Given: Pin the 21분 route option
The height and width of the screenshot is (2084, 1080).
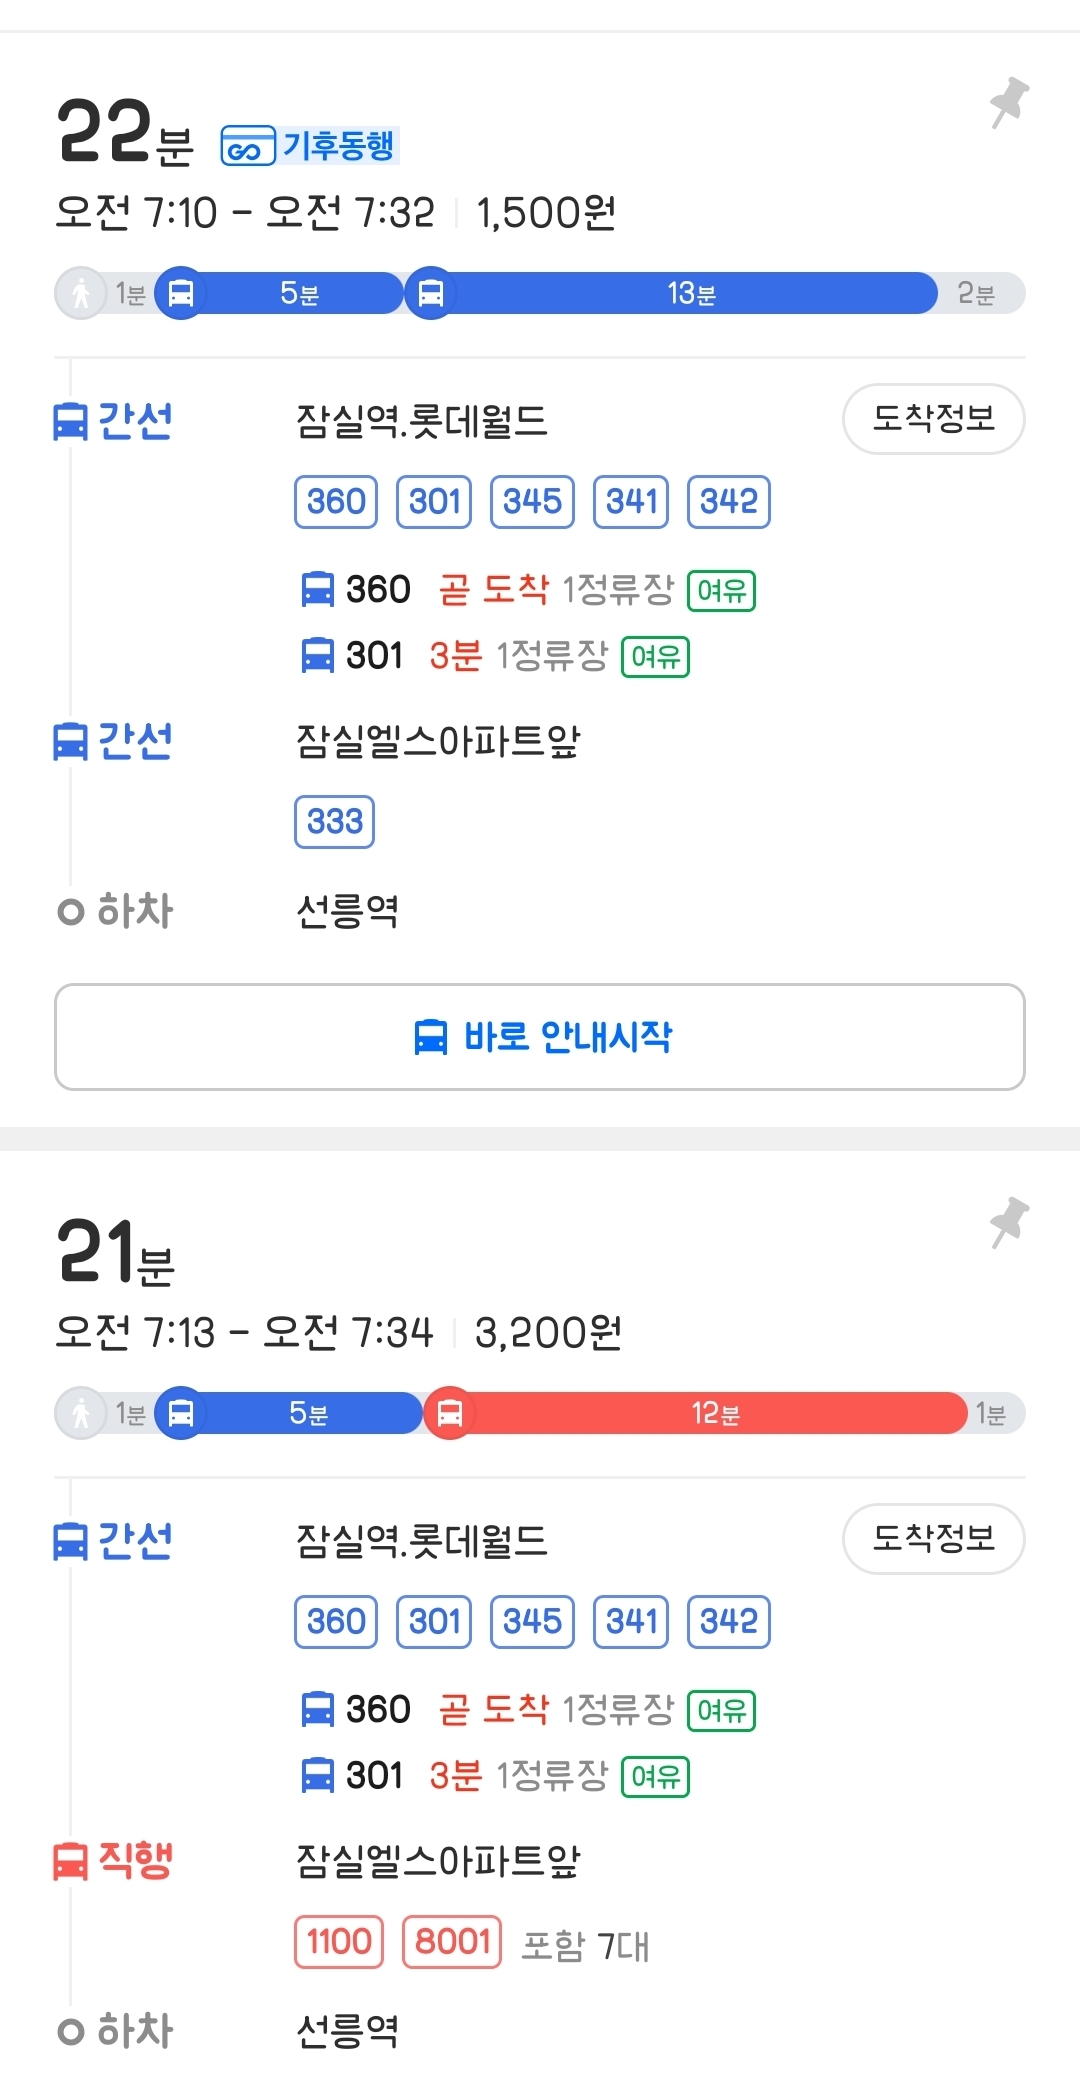Looking at the screenshot, I should (1009, 1222).
